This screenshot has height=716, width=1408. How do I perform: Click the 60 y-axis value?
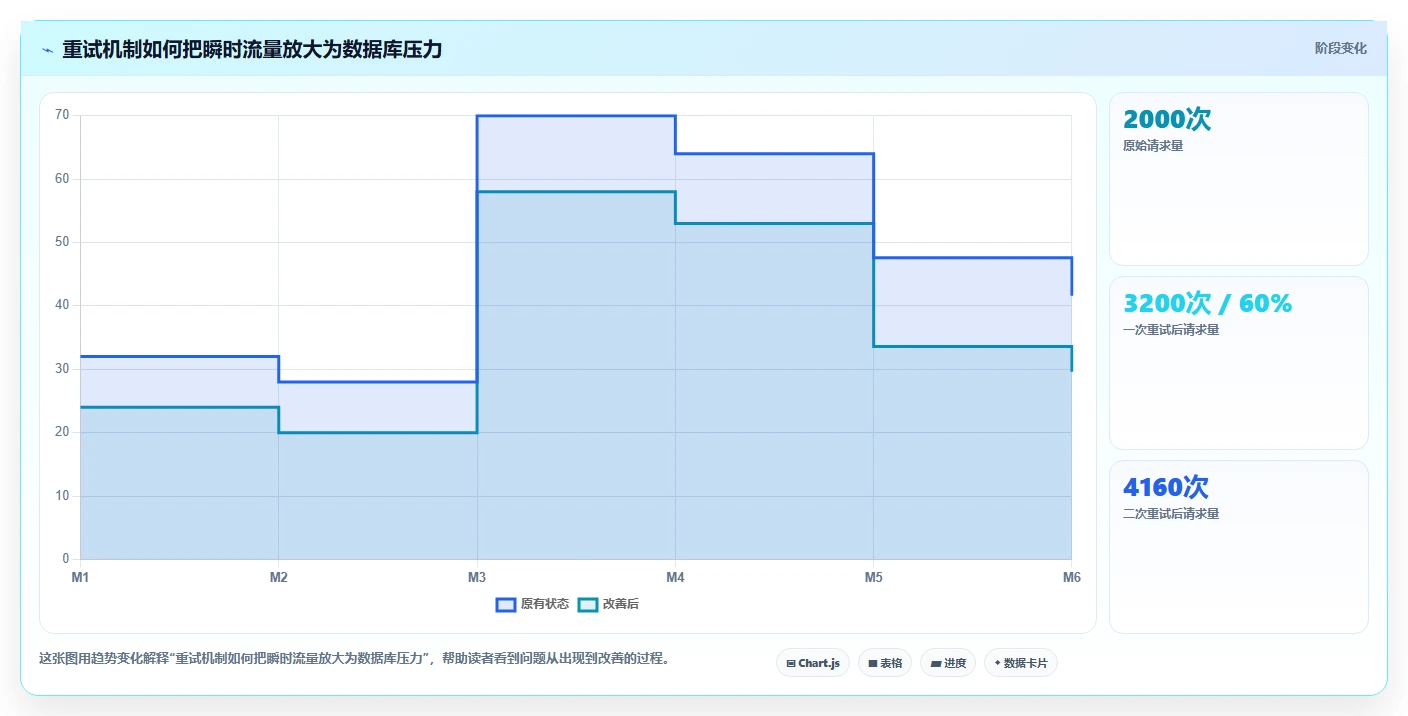pos(62,179)
